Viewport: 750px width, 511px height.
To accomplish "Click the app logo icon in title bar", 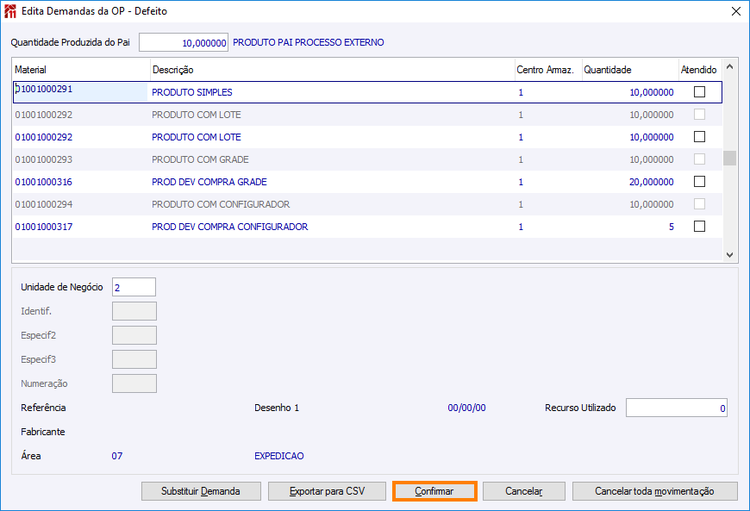I will point(10,11).
